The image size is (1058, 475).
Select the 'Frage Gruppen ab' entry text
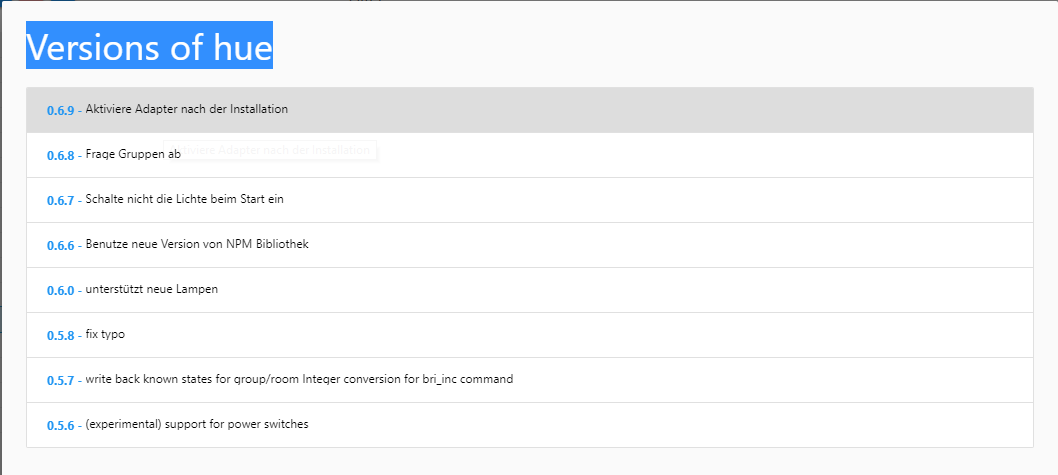(133, 154)
